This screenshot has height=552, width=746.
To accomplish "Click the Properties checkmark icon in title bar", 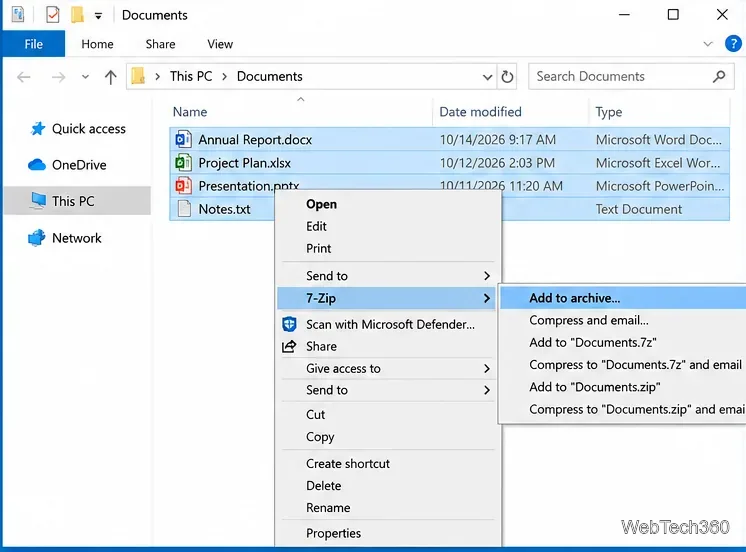I will click(x=53, y=15).
